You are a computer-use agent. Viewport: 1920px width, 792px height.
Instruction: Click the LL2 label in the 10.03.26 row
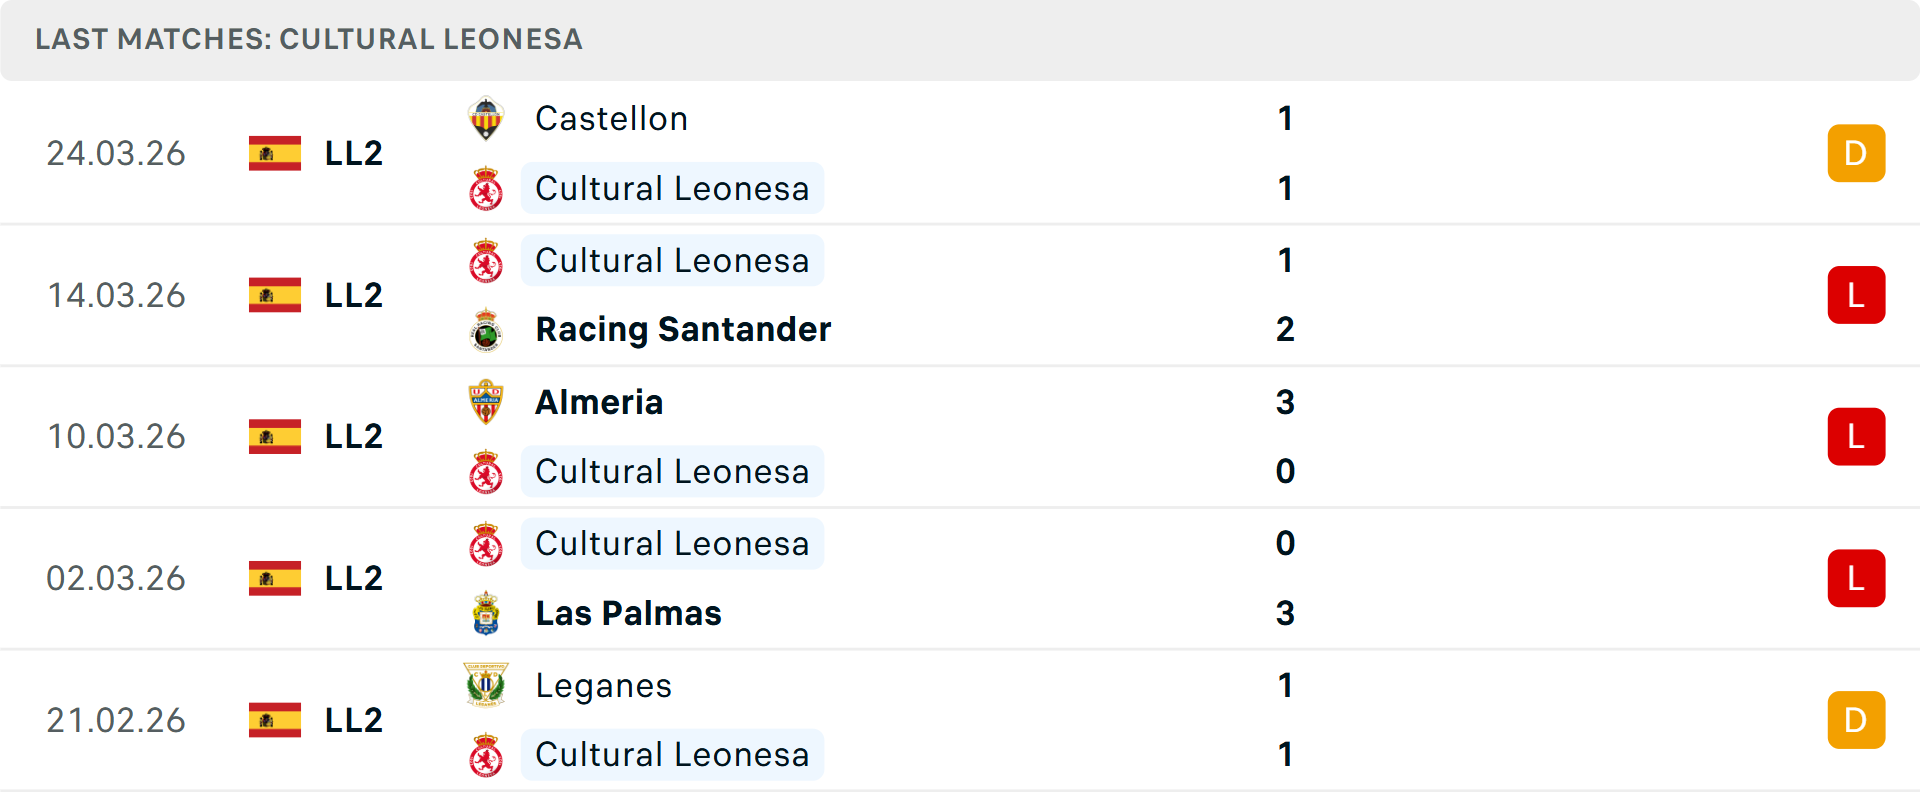(x=352, y=436)
